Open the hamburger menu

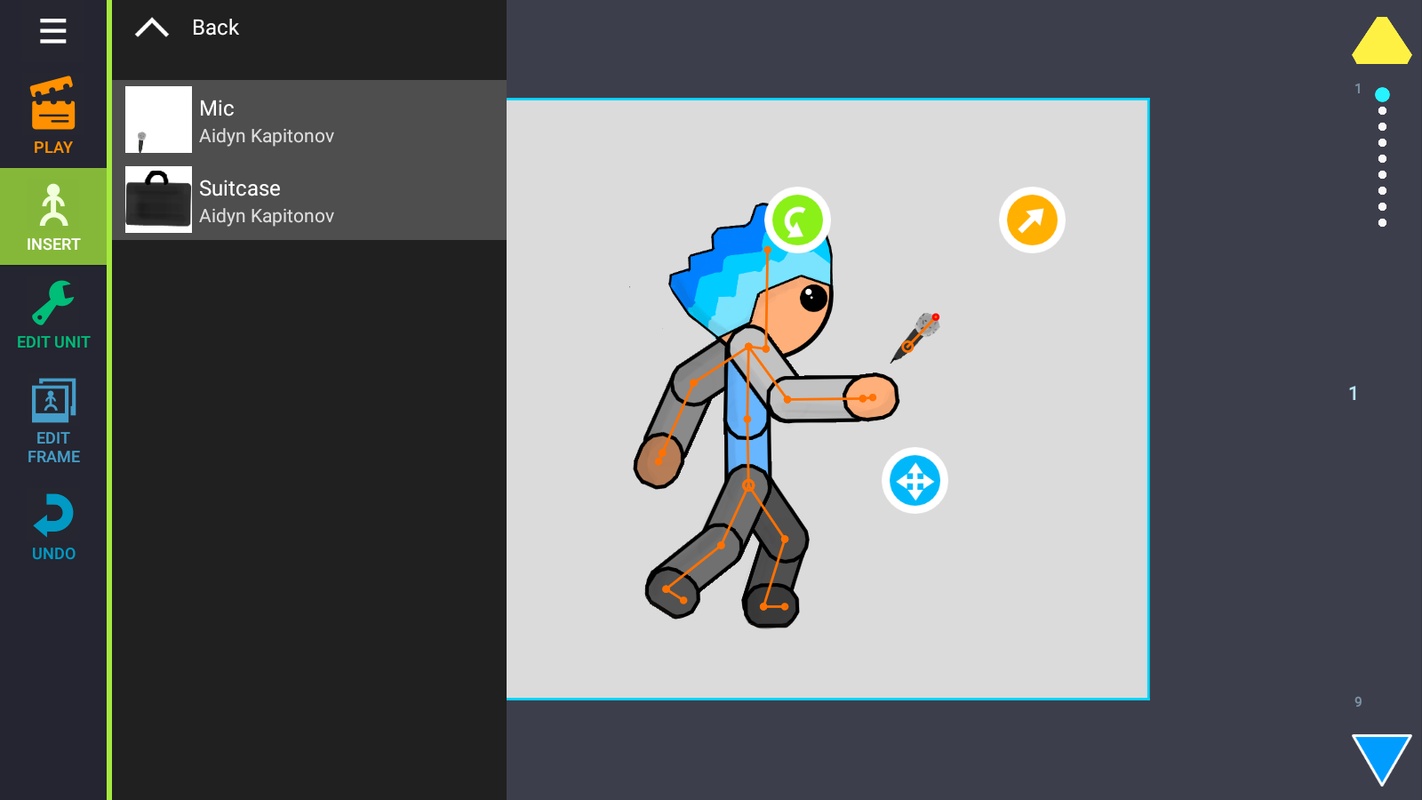[53, 31]
